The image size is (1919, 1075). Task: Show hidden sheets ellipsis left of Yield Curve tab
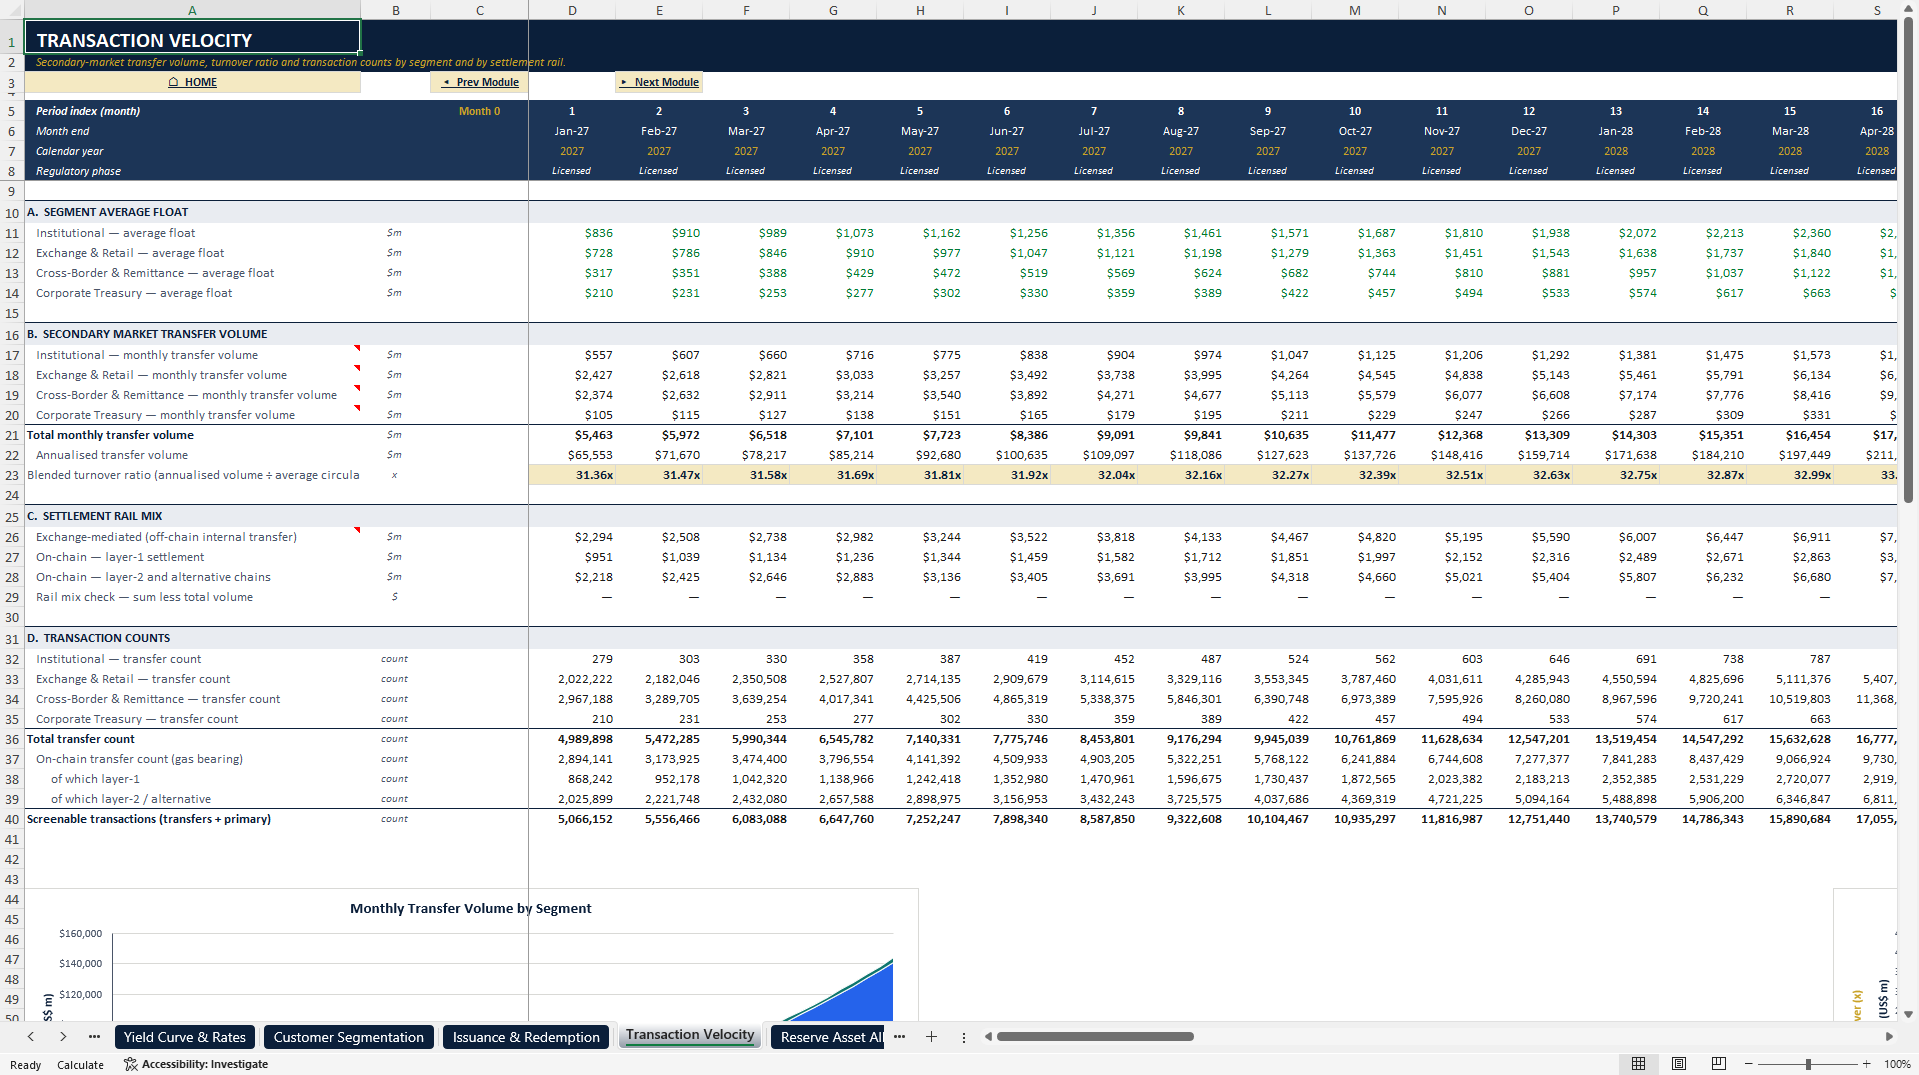coord(94,1037)
